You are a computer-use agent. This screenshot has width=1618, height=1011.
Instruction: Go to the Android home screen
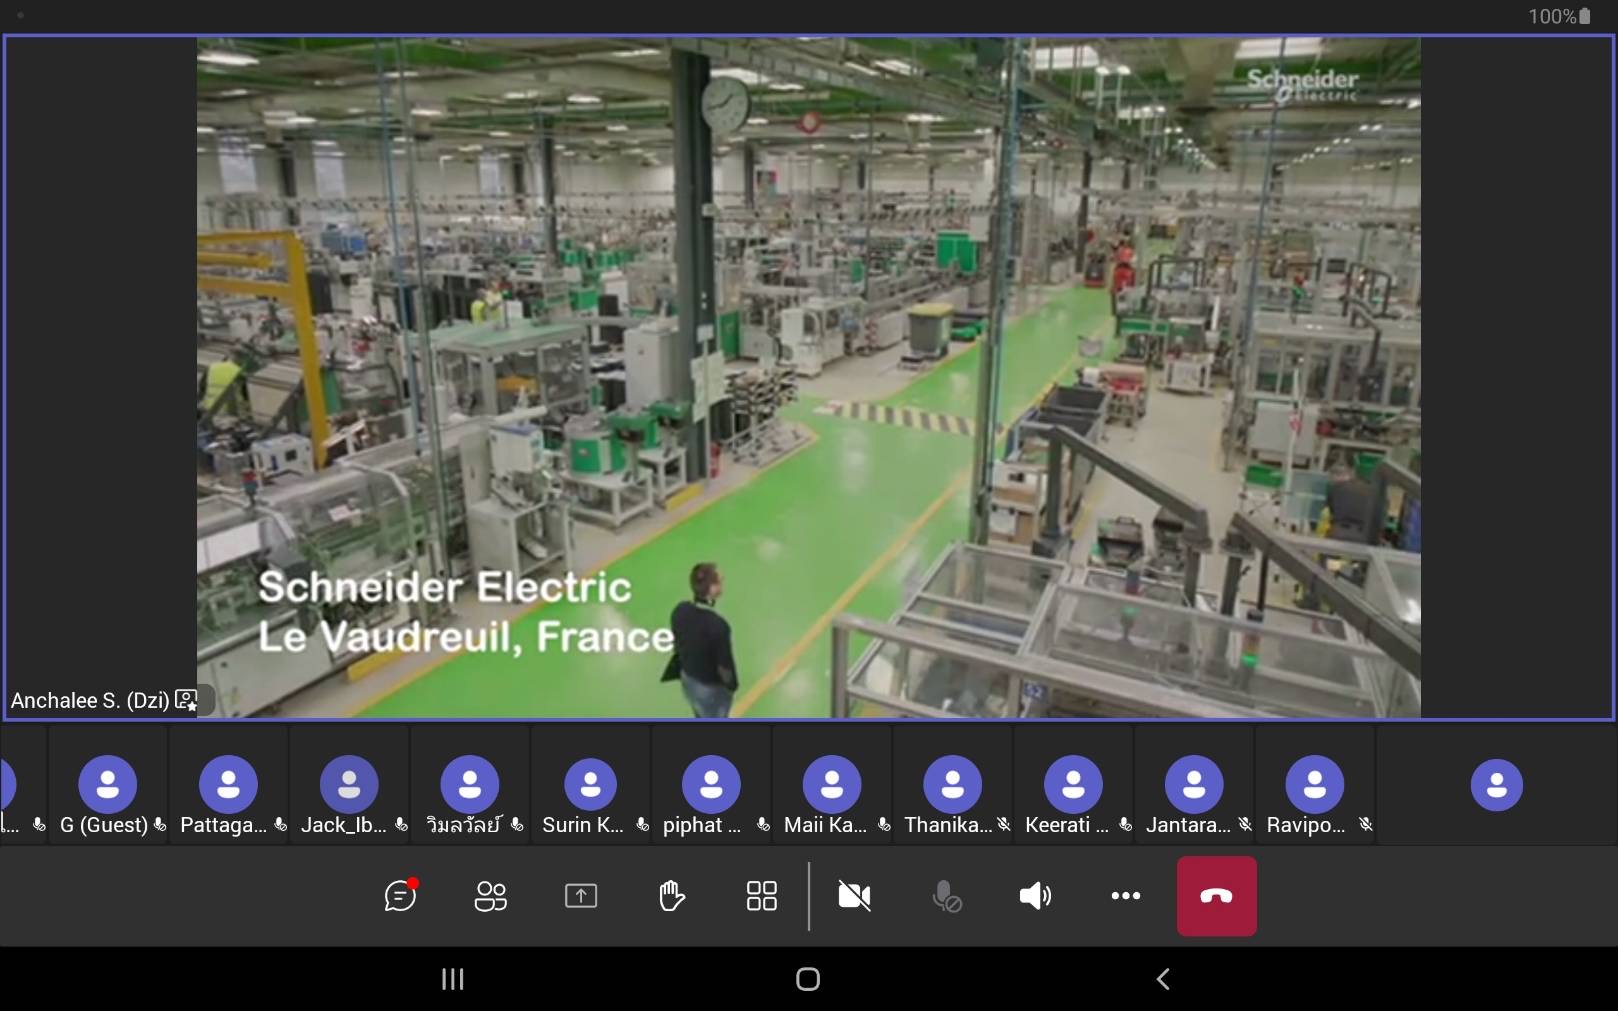point(808,979)
